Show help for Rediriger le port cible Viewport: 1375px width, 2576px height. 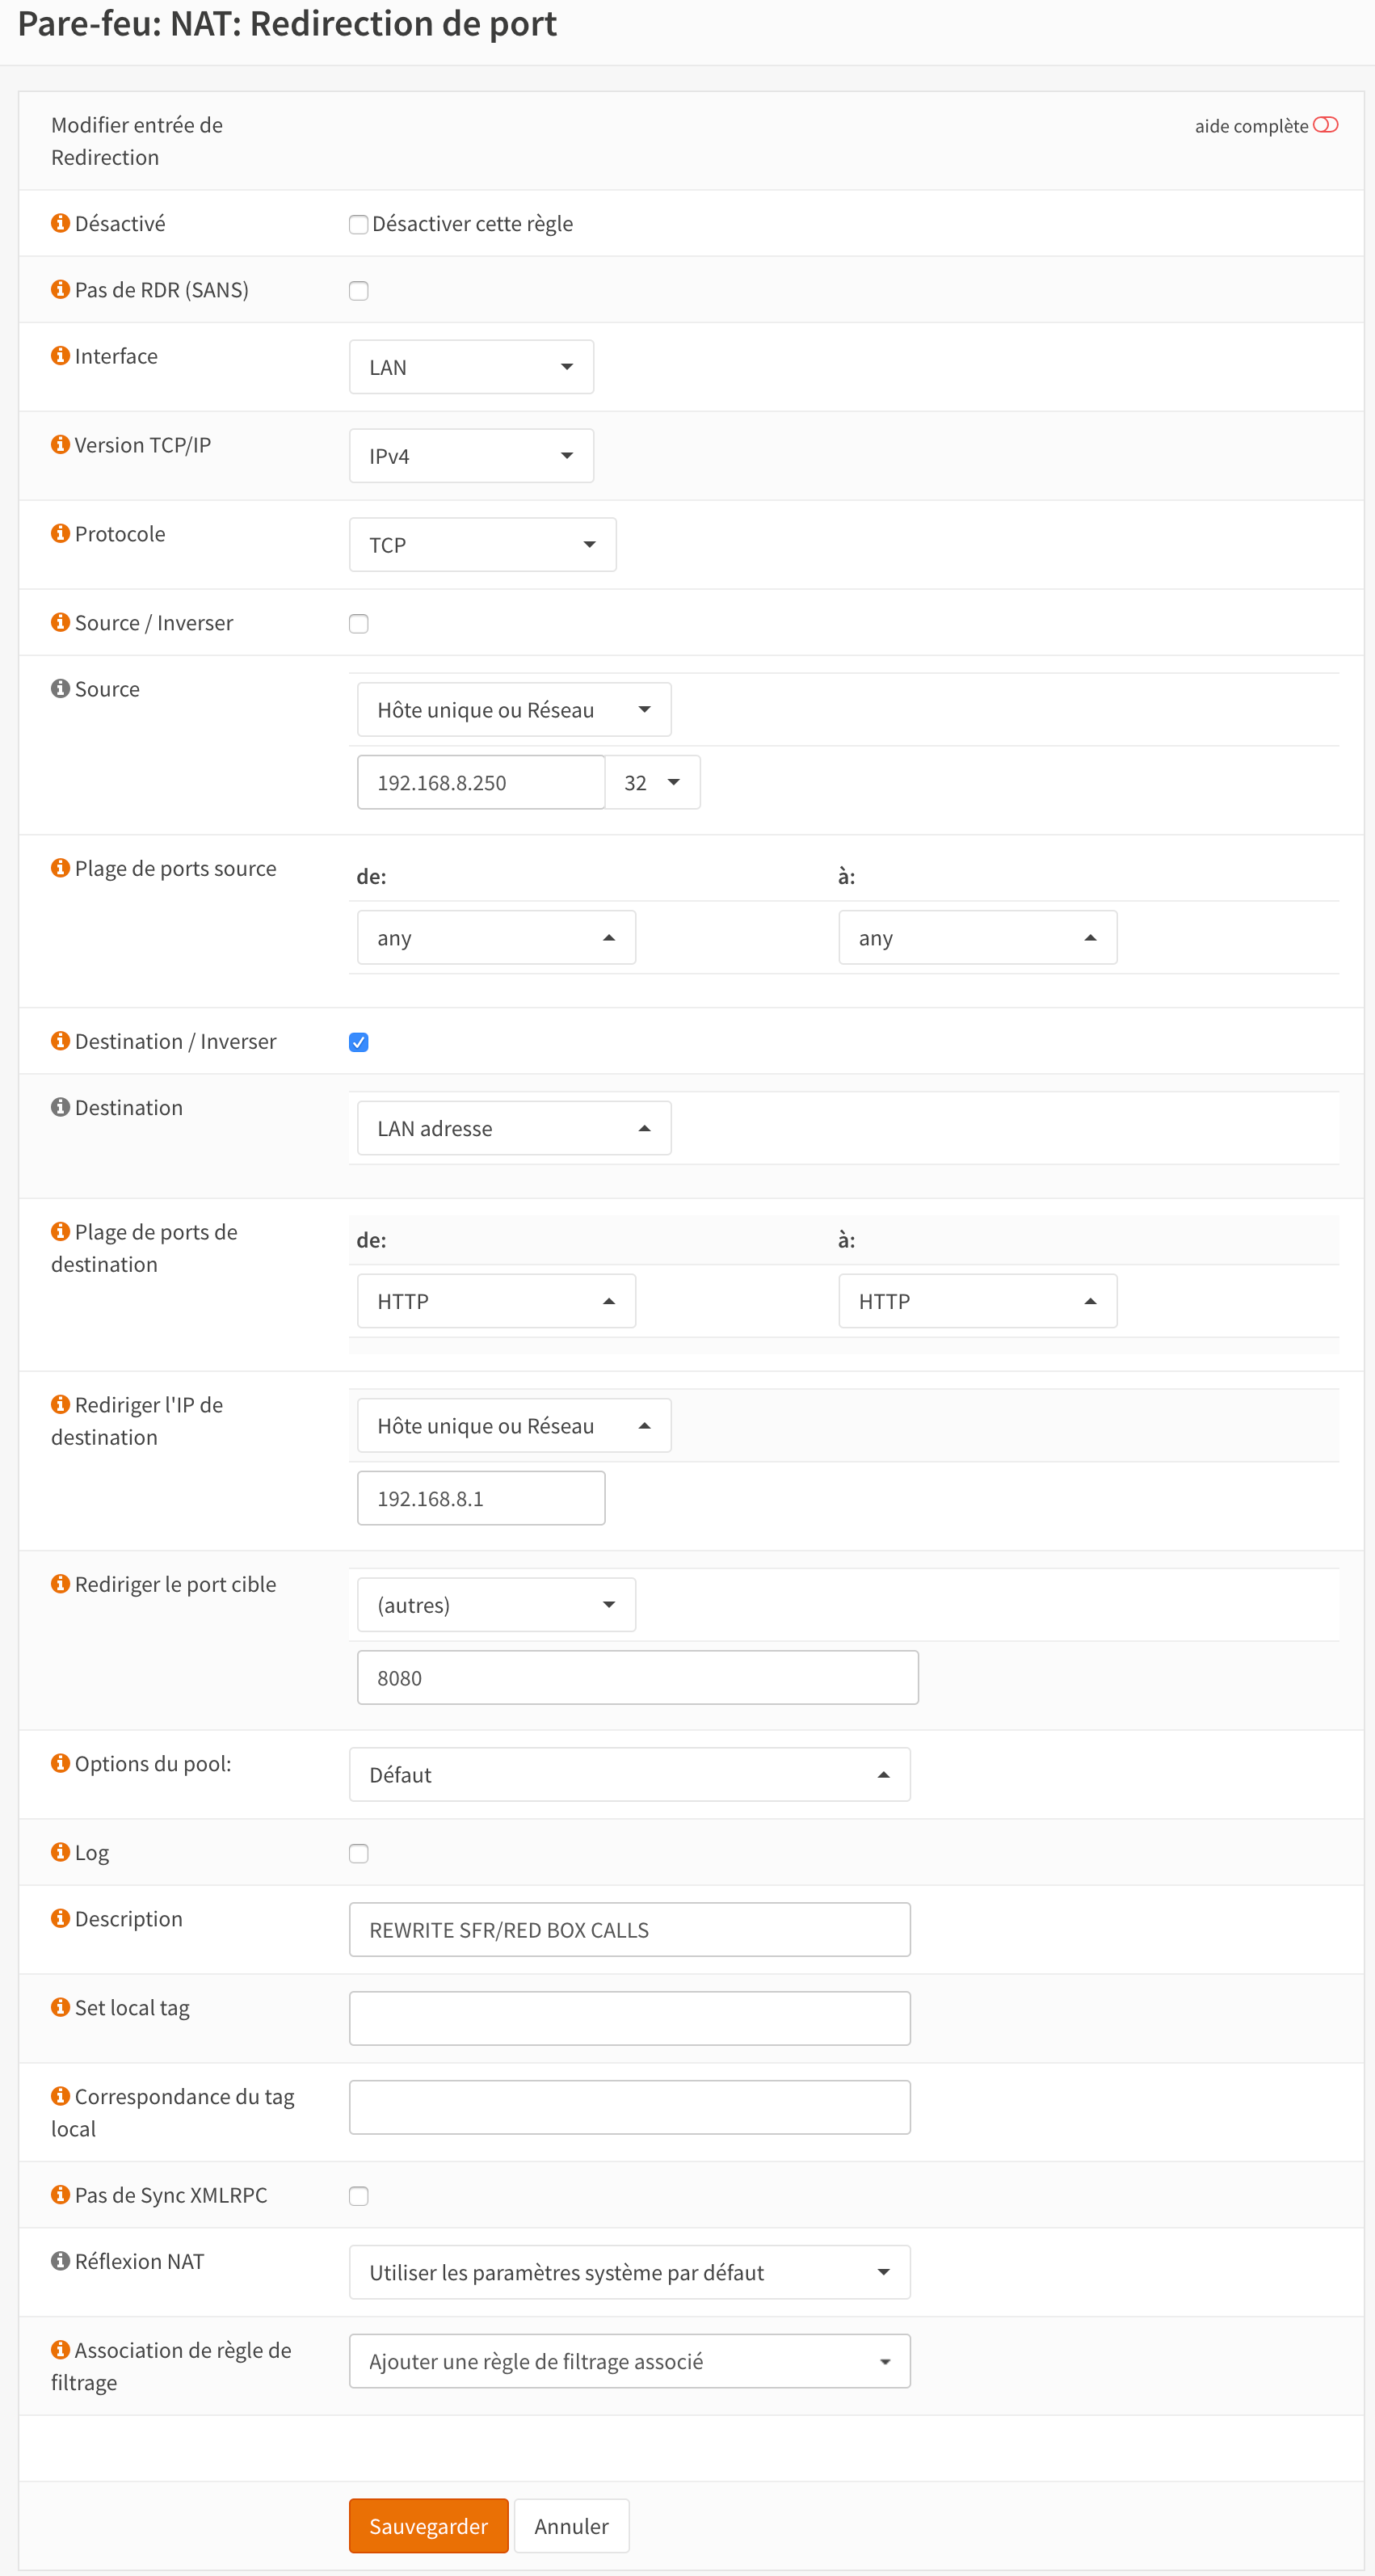click(60, 1584)
